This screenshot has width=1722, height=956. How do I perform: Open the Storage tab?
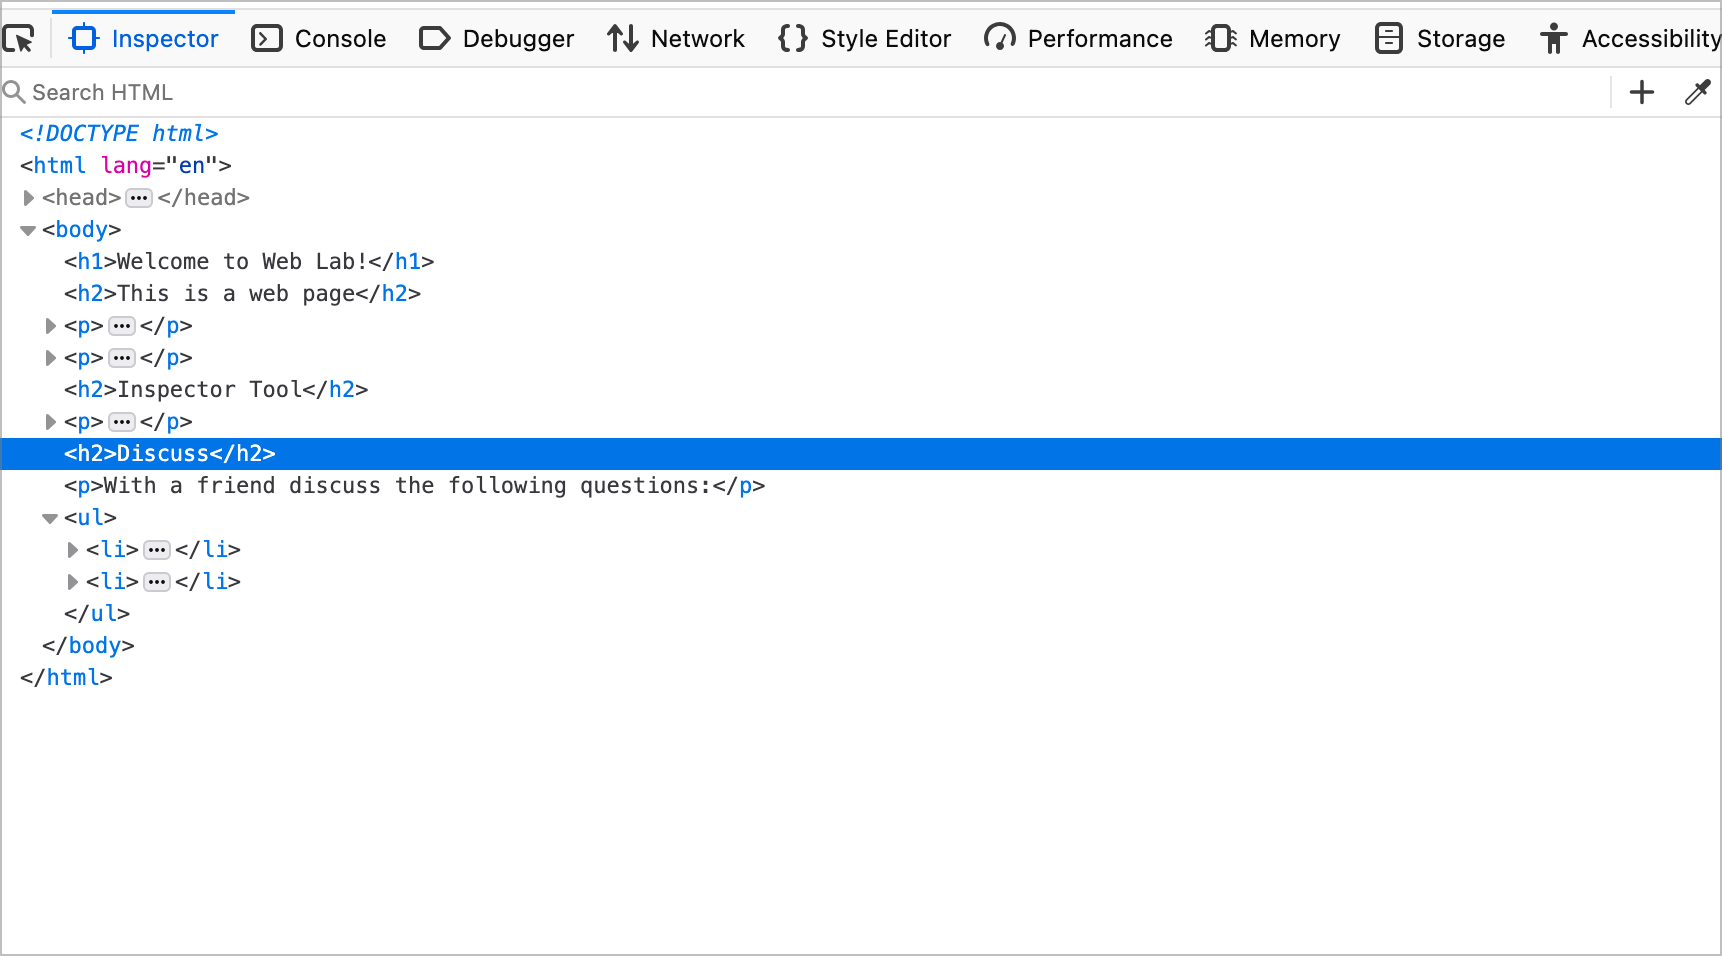point(1440,39)
